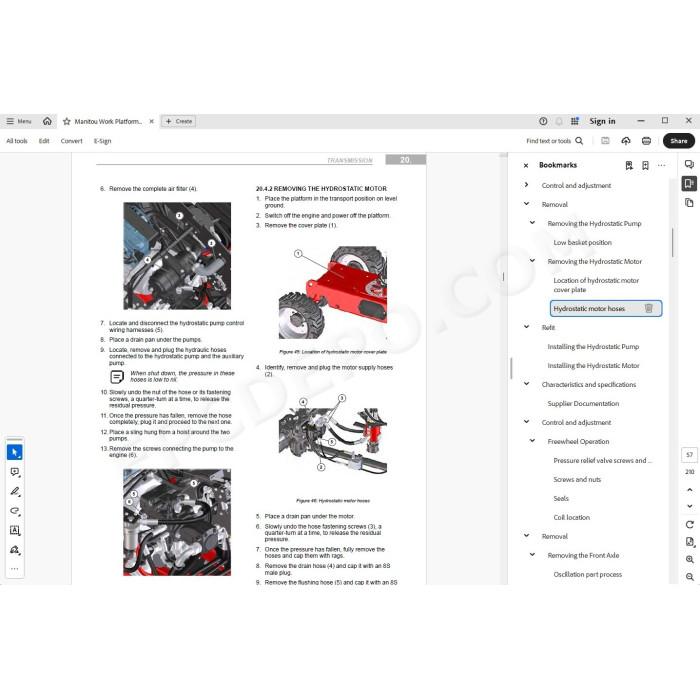Go to the Home icon

tap(47, 121)
